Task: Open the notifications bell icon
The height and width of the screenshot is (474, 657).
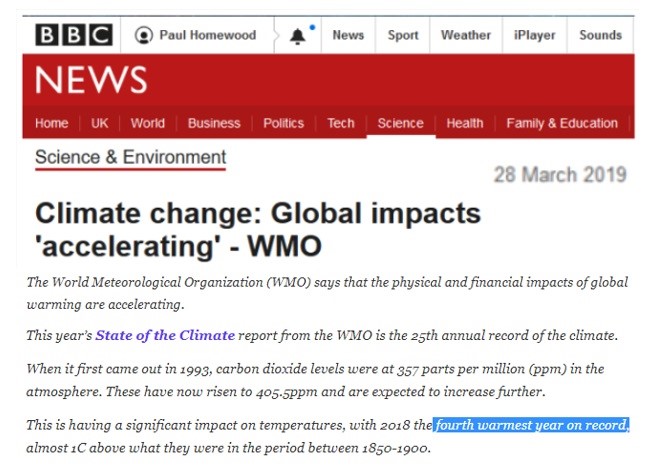Action: point(297,36)
